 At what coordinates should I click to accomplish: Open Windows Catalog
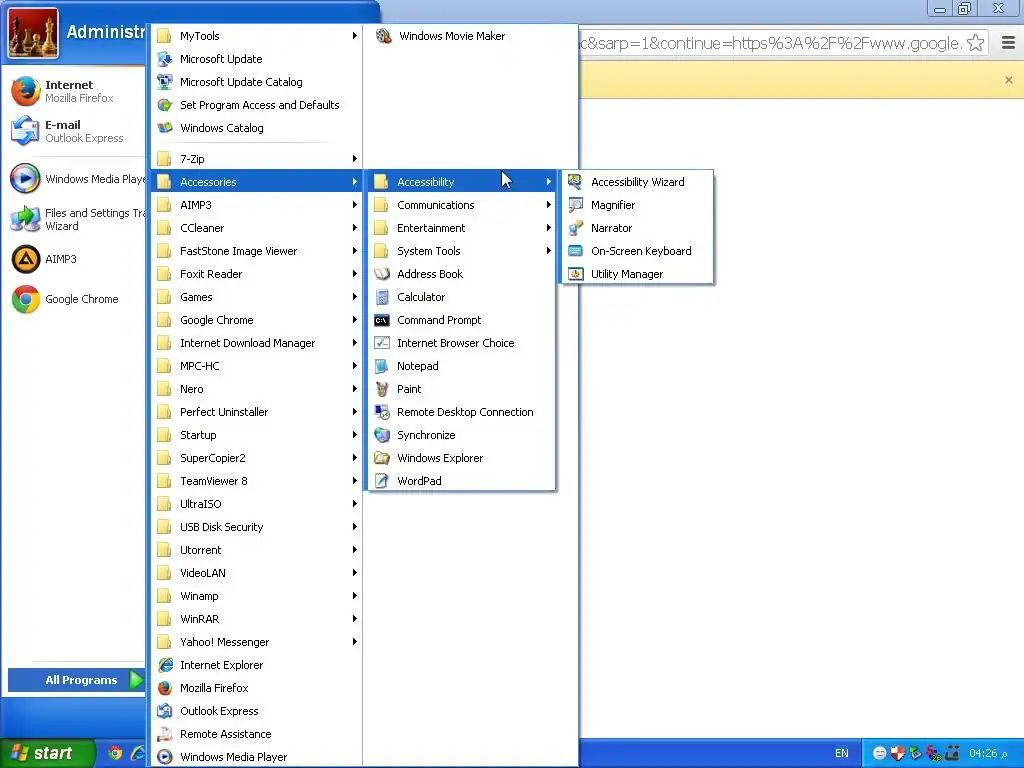point(257,128)
